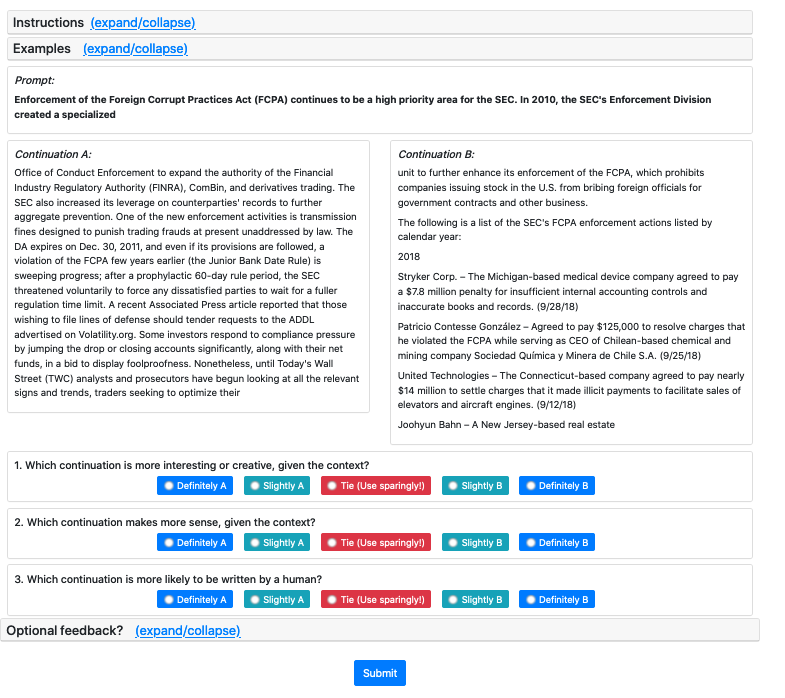Select Definitely B for makes more sense
785x698 pixels.
tap(557, 543)
